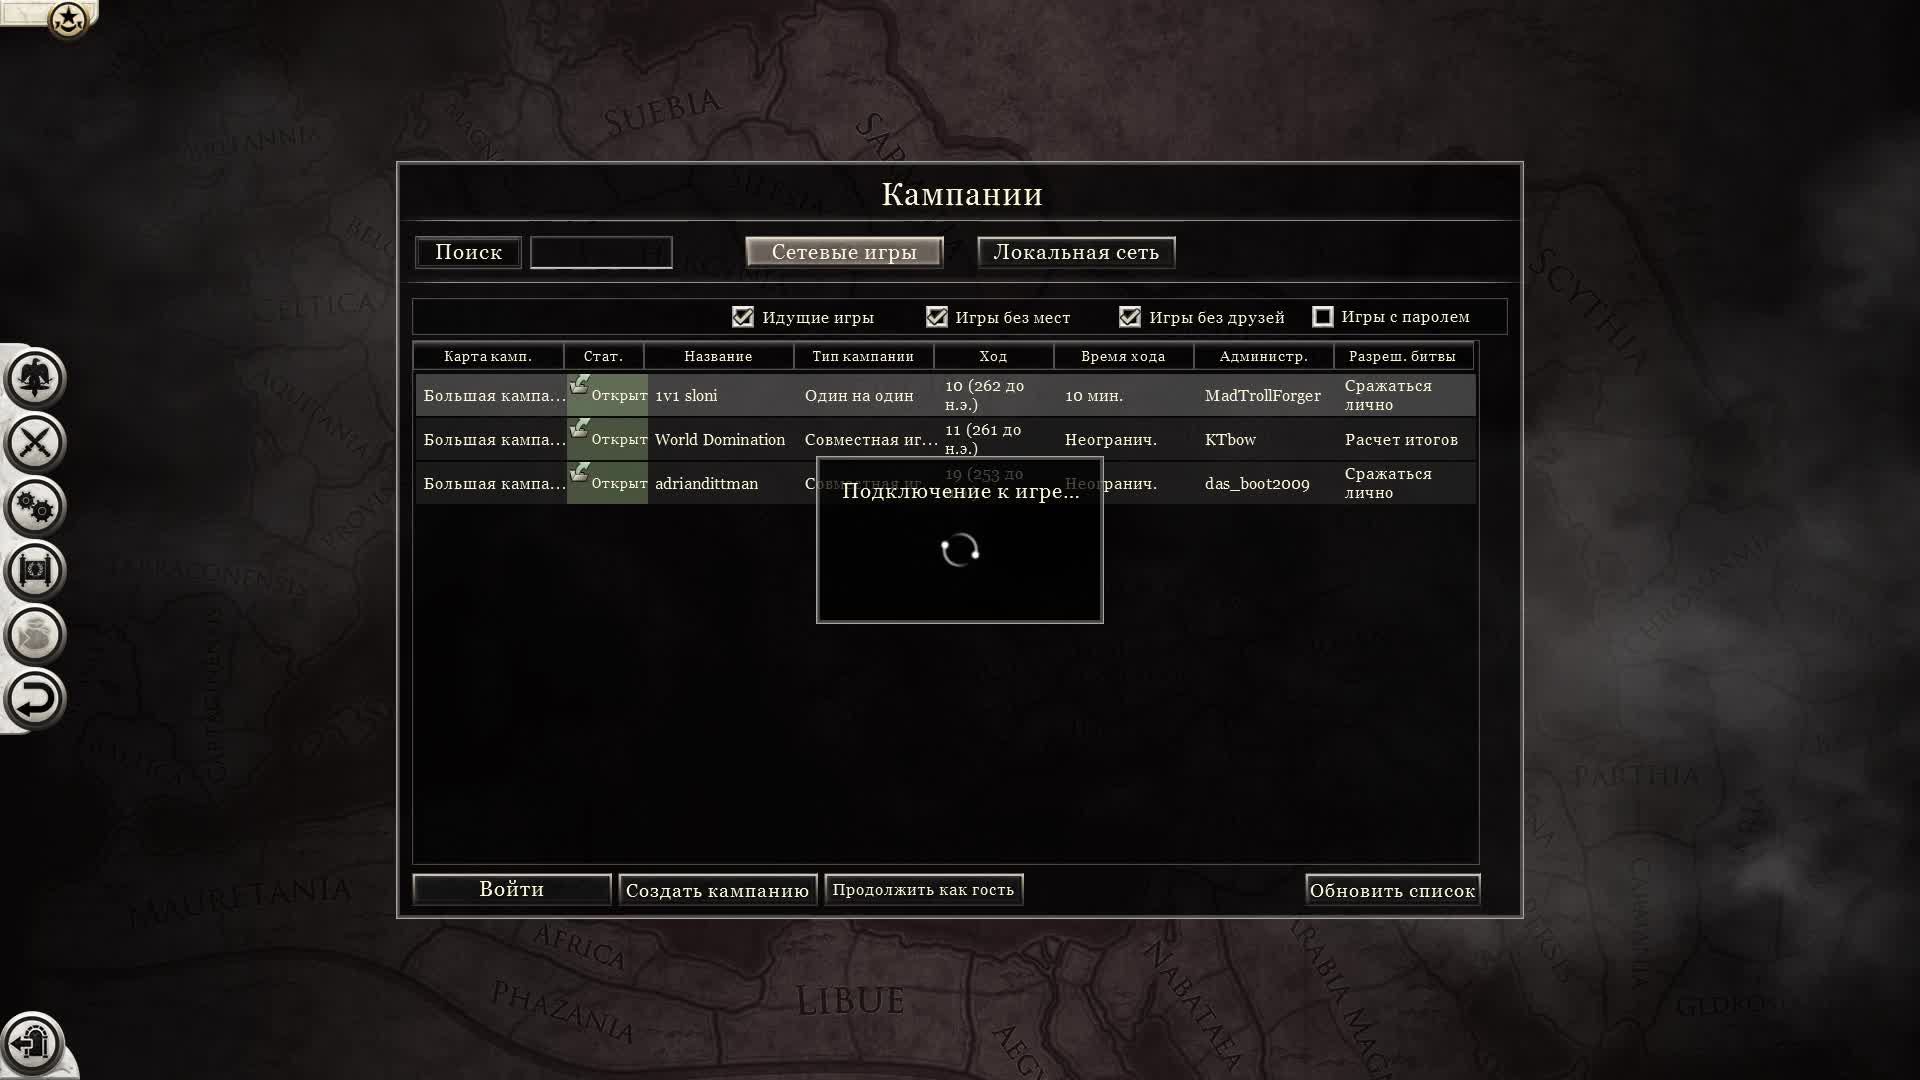Sort by the Тип кампании column header

(863, 356)
